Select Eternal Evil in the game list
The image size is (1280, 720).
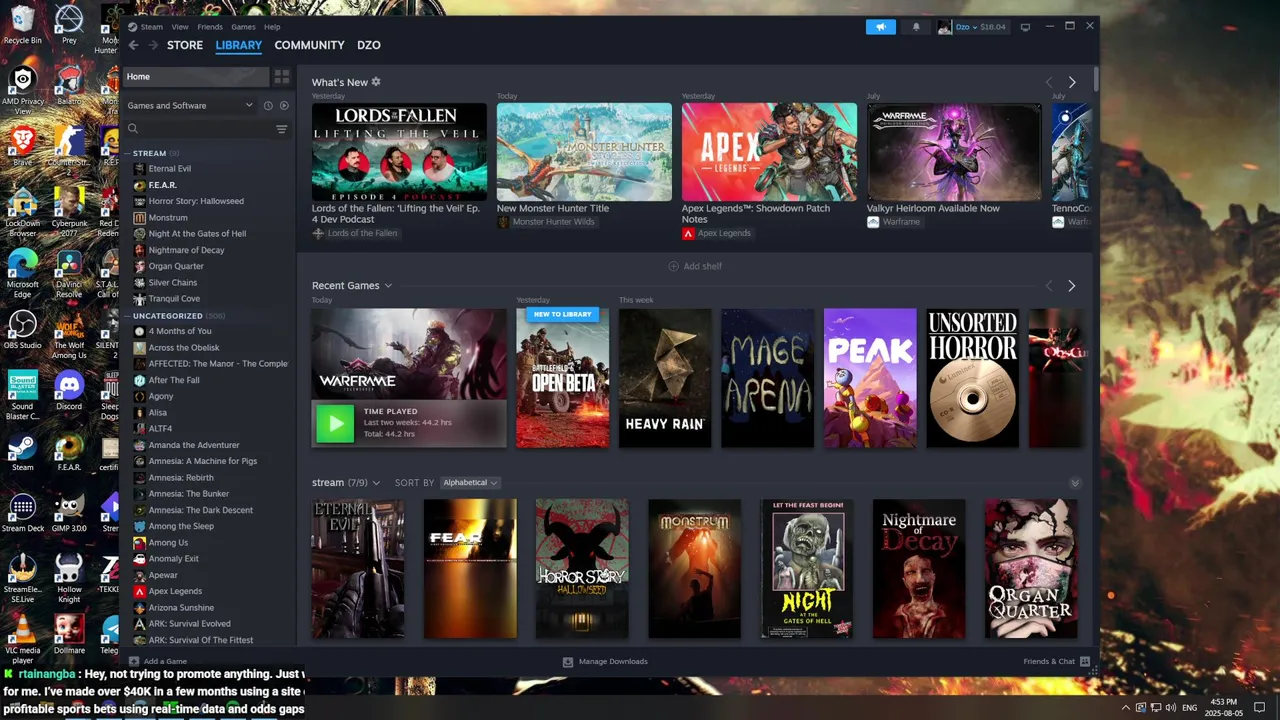(170, 169)
